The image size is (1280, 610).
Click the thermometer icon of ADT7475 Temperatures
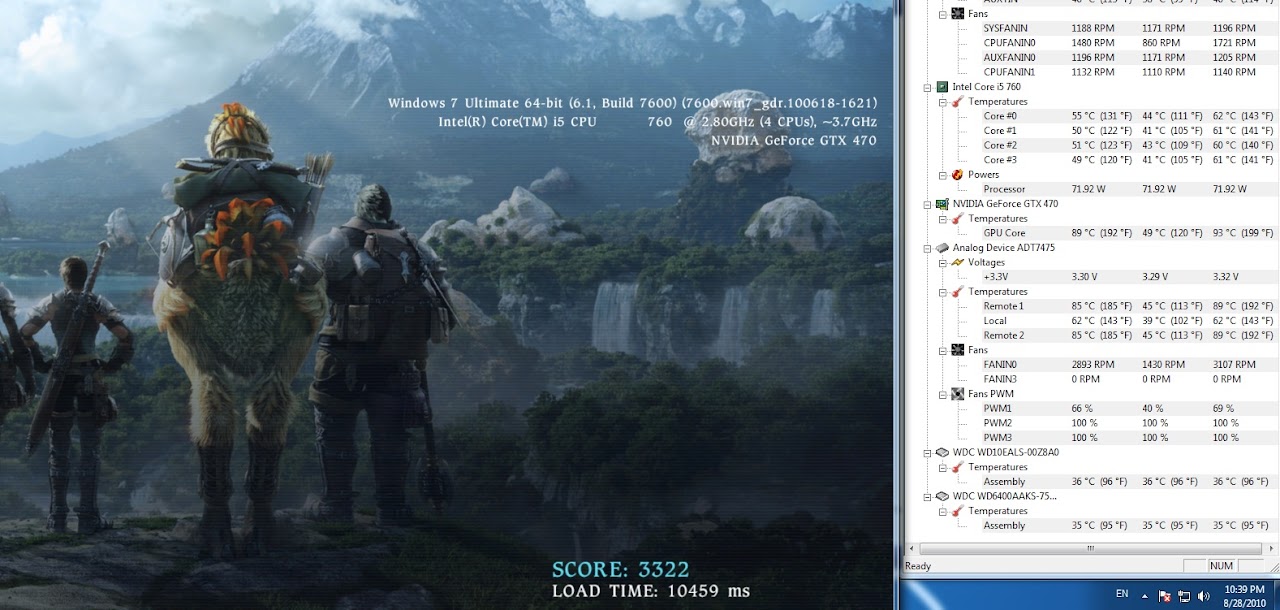pos(958,292)
